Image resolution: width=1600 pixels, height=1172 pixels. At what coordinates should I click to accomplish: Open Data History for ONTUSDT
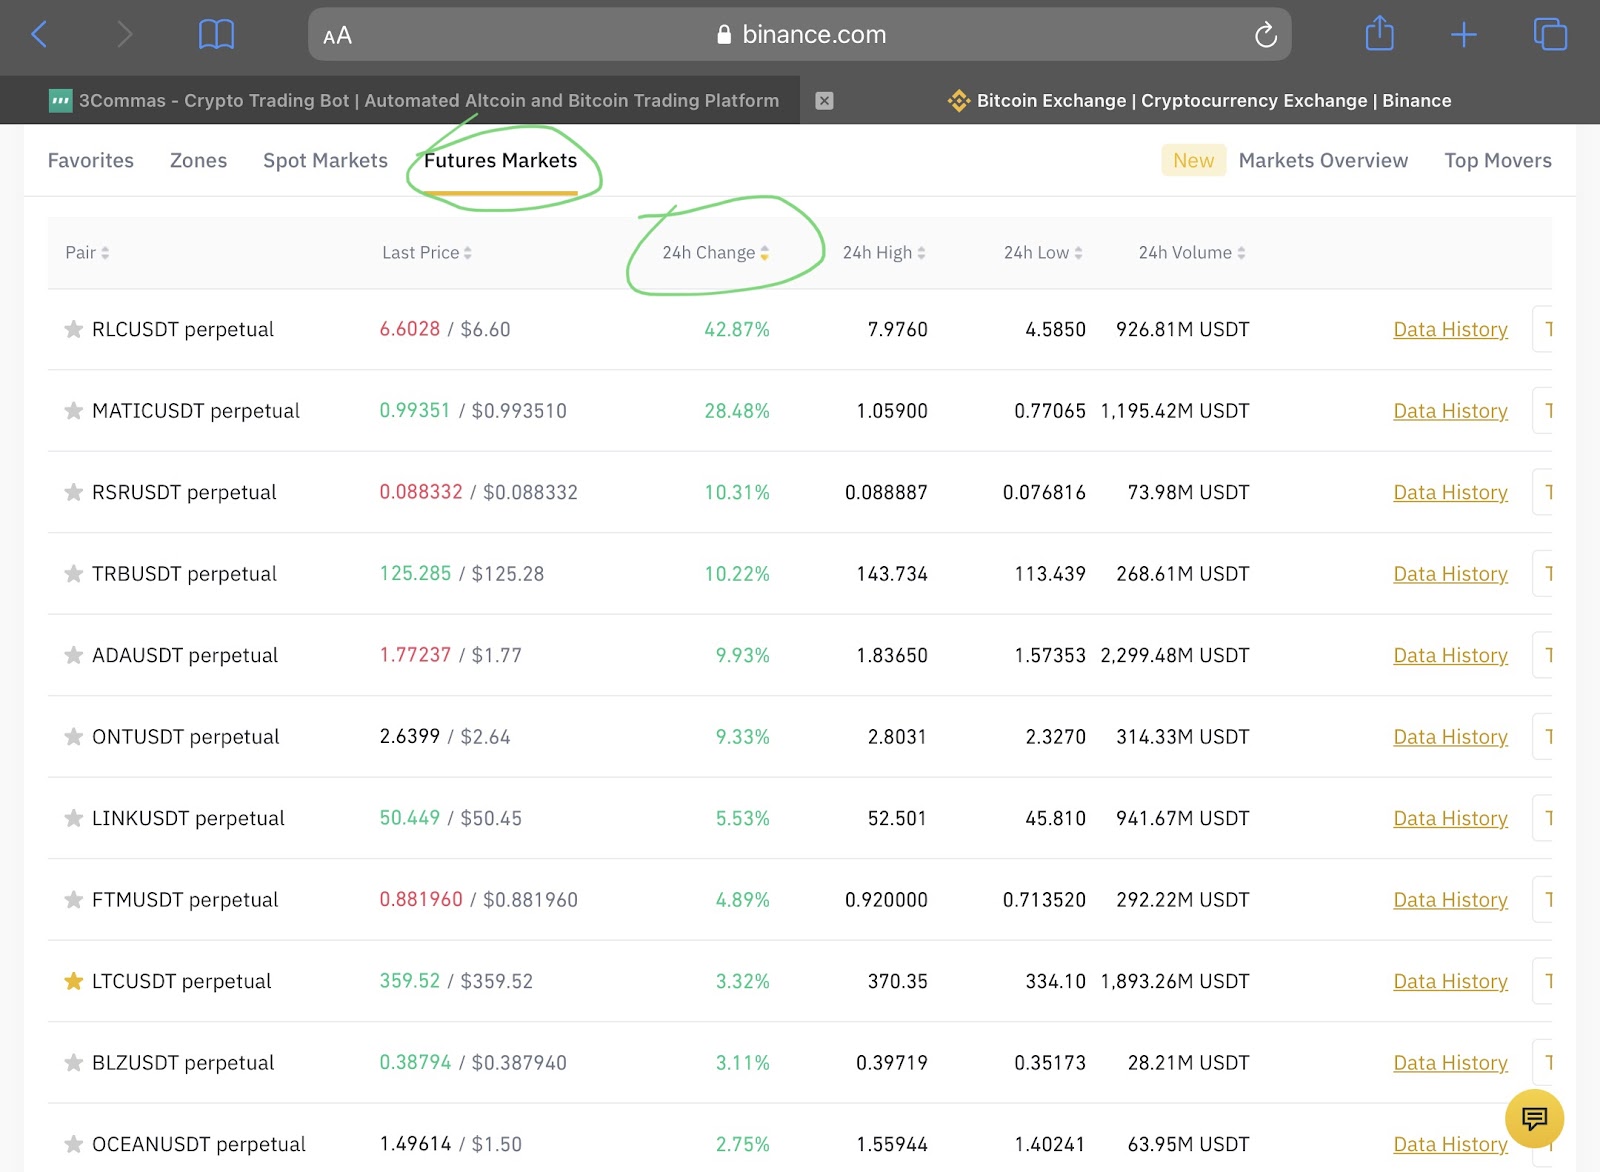pos(1450,737)
